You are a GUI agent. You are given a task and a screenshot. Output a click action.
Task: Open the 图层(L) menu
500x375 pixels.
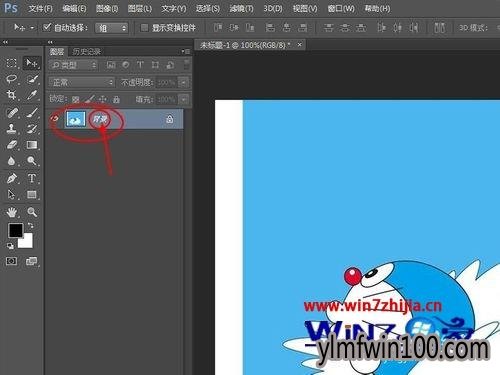pyautogui.click(x=140, y=8)
